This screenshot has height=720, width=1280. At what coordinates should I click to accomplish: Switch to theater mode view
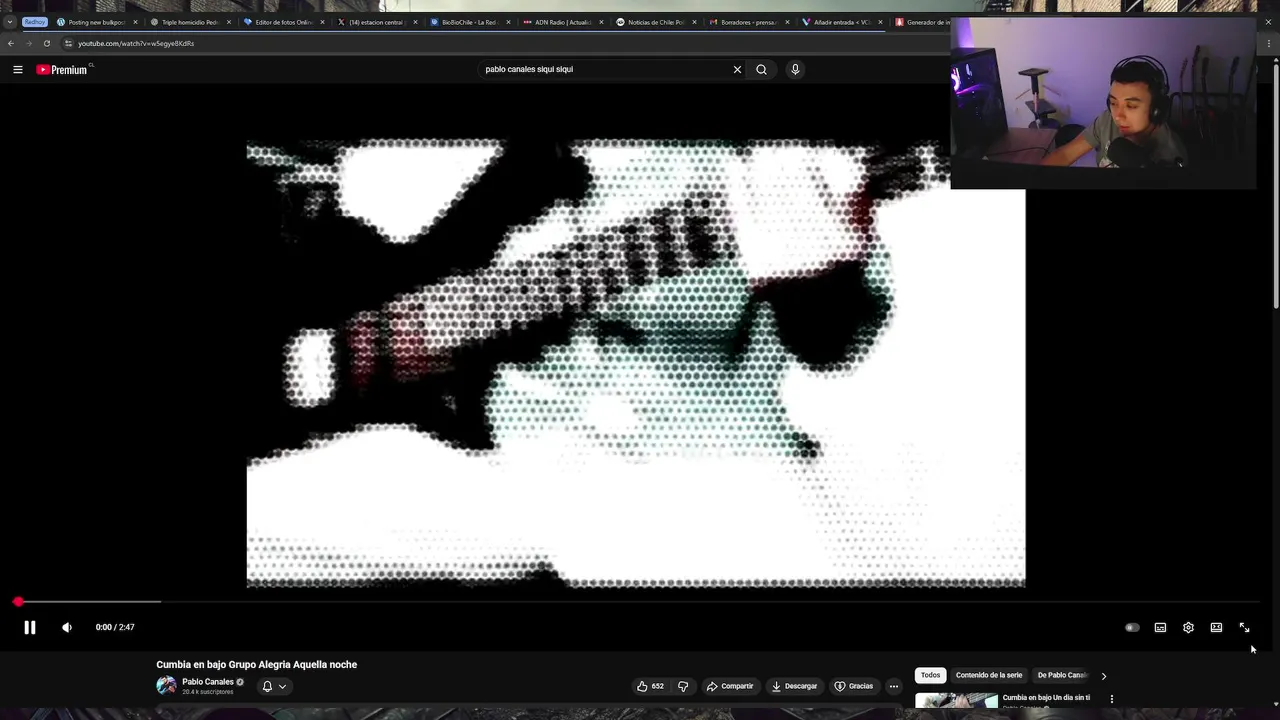1216,627
